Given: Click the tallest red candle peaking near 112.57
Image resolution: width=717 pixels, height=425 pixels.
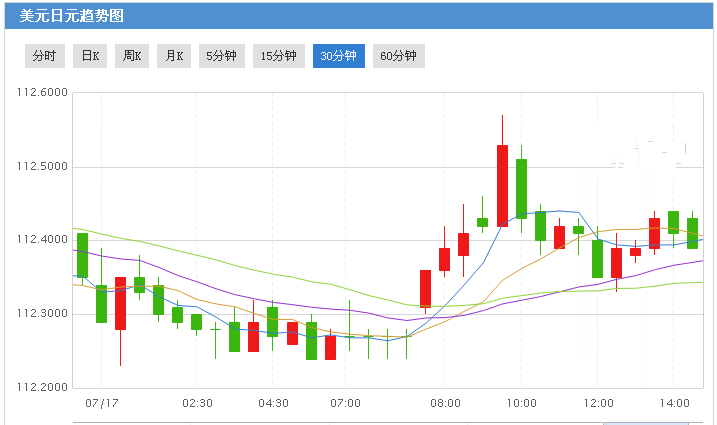Looking at the screenshot, I should [502, 185].
